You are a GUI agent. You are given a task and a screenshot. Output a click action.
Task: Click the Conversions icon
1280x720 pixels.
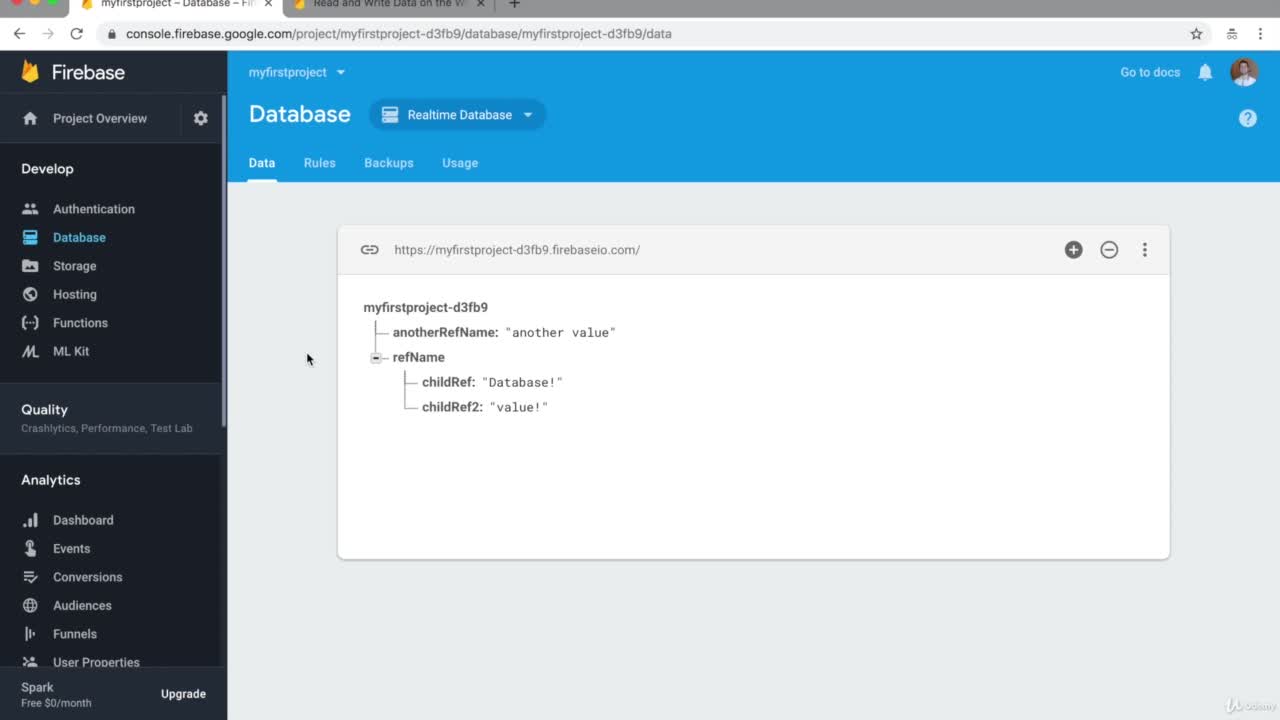click(30, 577)
